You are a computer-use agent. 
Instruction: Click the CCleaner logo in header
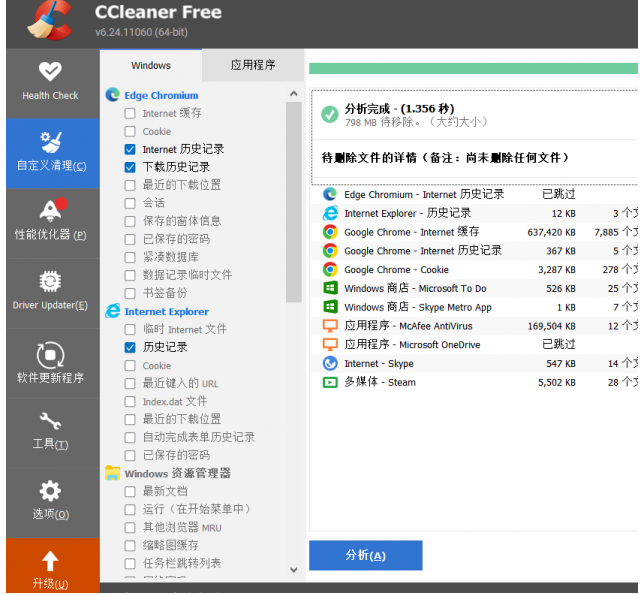pos(50,20)
